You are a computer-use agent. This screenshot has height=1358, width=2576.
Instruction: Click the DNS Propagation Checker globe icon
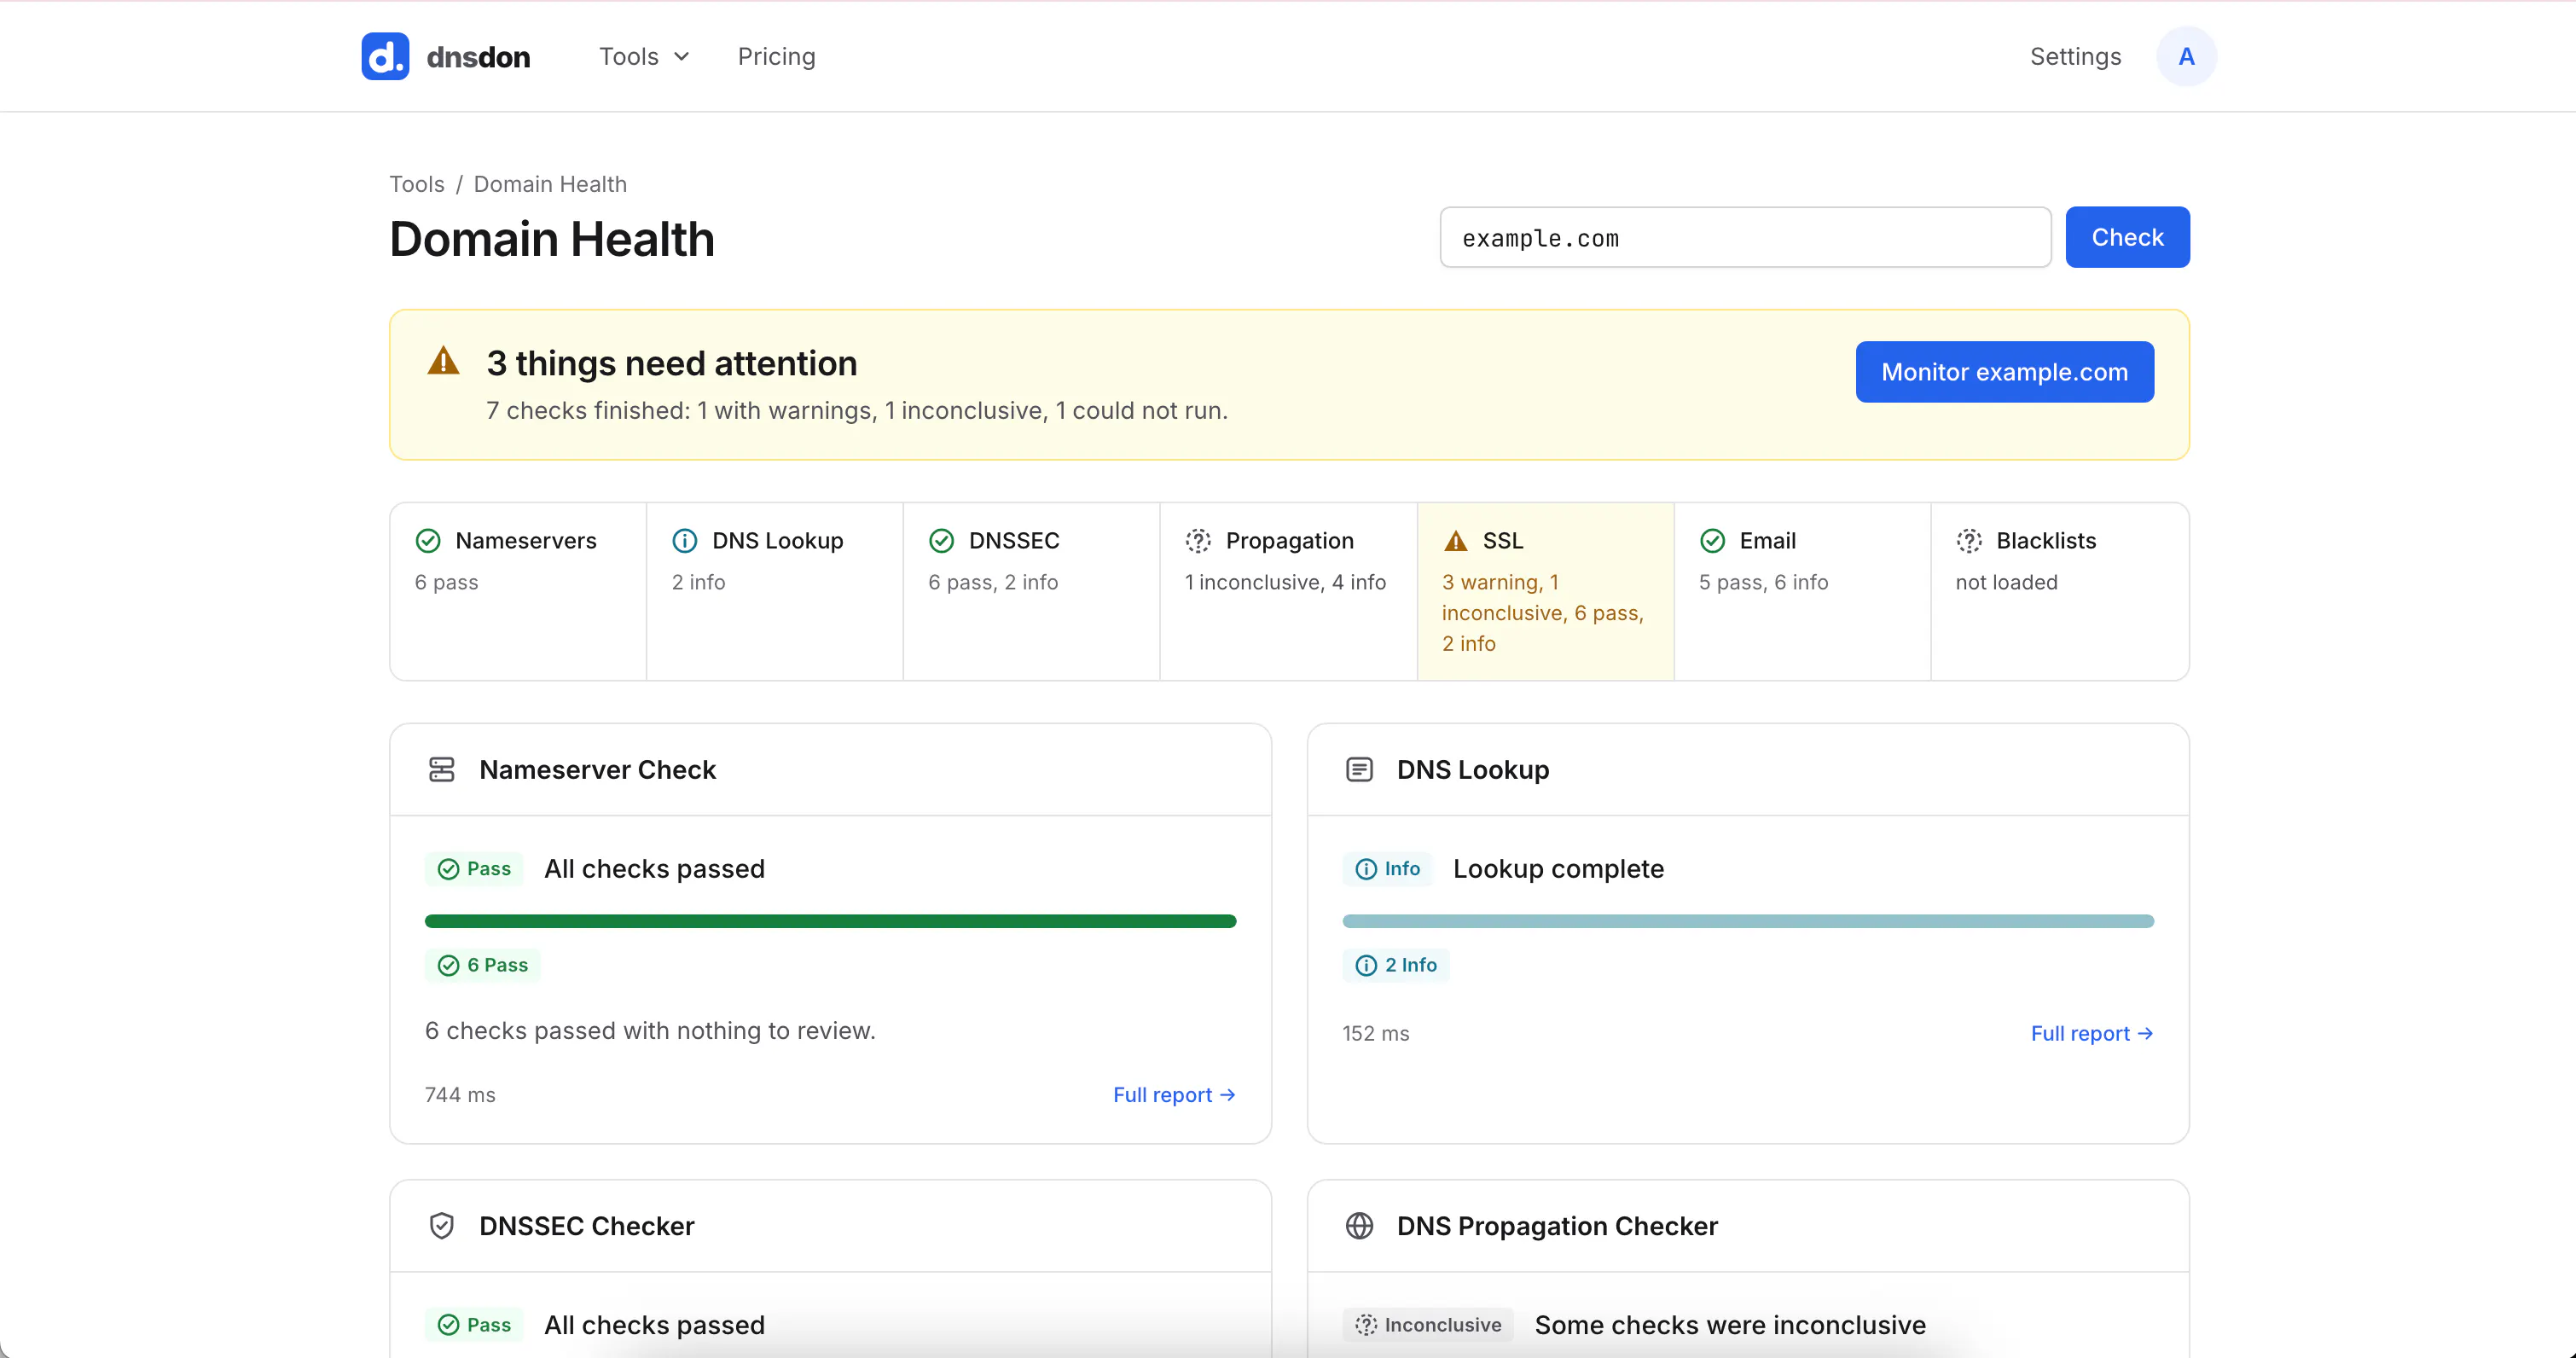[1359, 1225]
